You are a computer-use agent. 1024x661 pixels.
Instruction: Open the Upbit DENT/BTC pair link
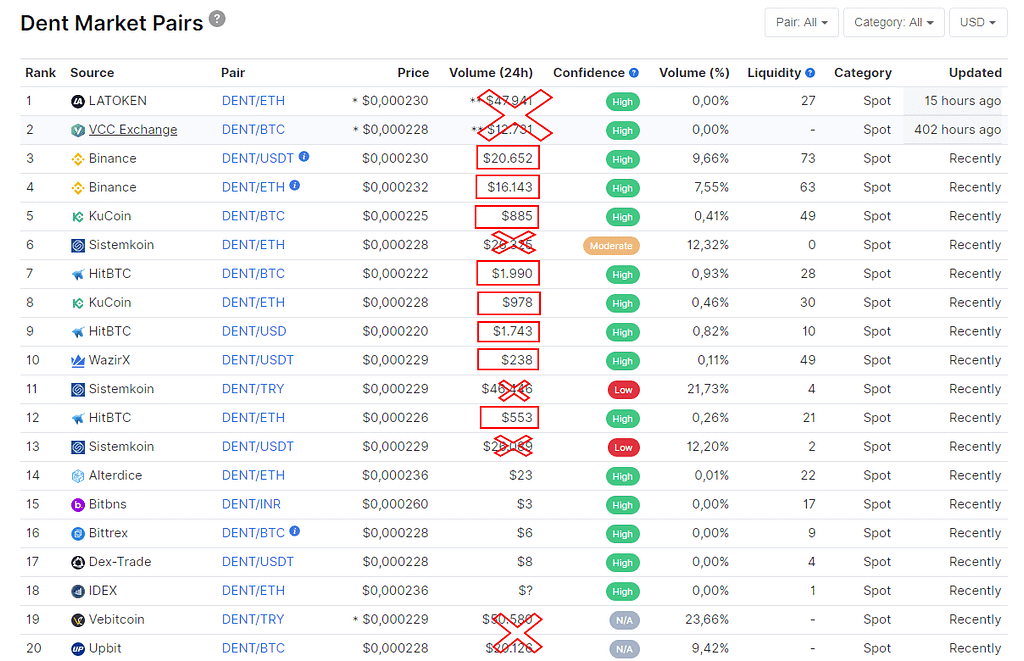pos(253,649)
